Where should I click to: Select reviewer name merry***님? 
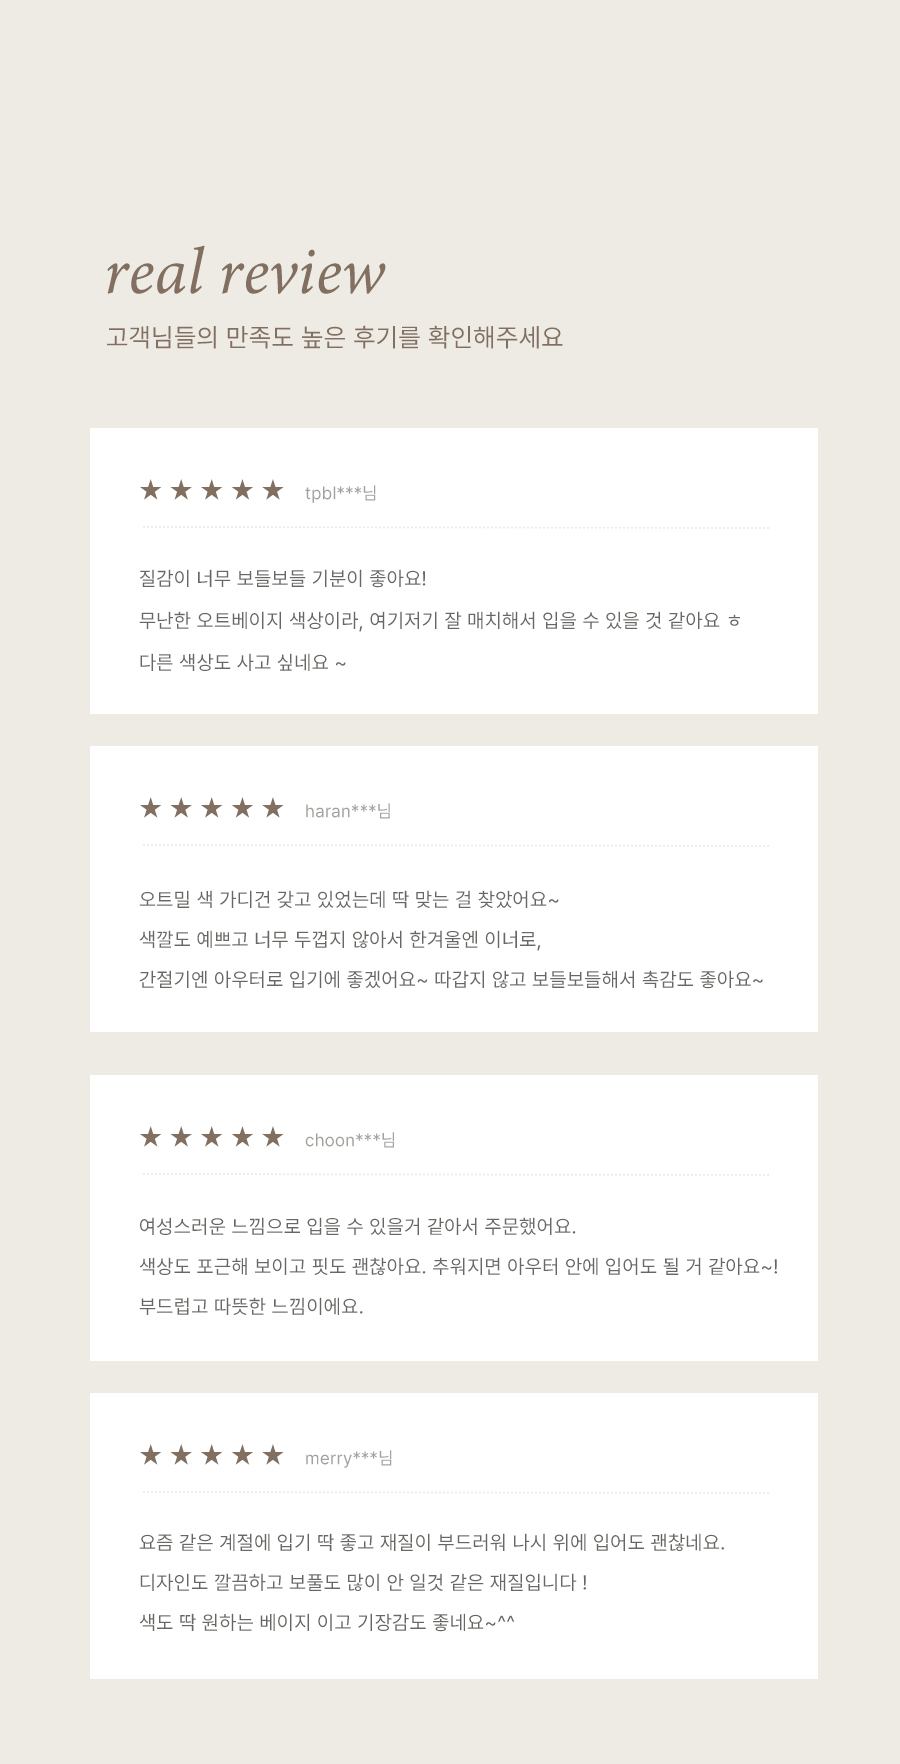pos(348,1458)
